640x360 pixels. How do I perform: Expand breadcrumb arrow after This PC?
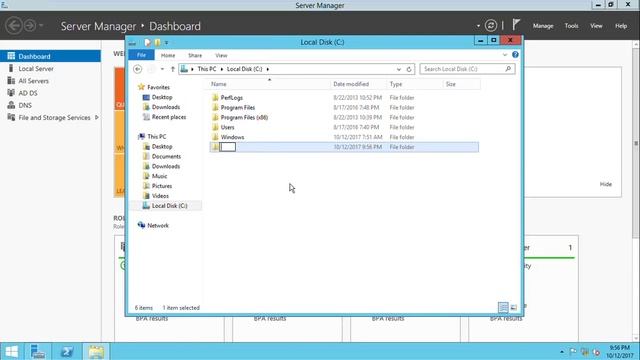click(x=222, y=69)
